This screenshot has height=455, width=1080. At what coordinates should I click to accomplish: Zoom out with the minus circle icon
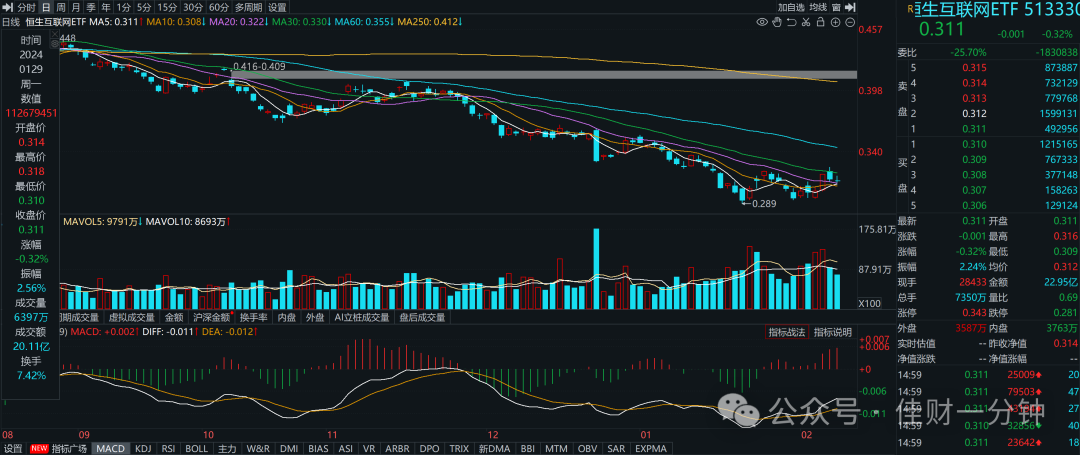coord(850,22)
